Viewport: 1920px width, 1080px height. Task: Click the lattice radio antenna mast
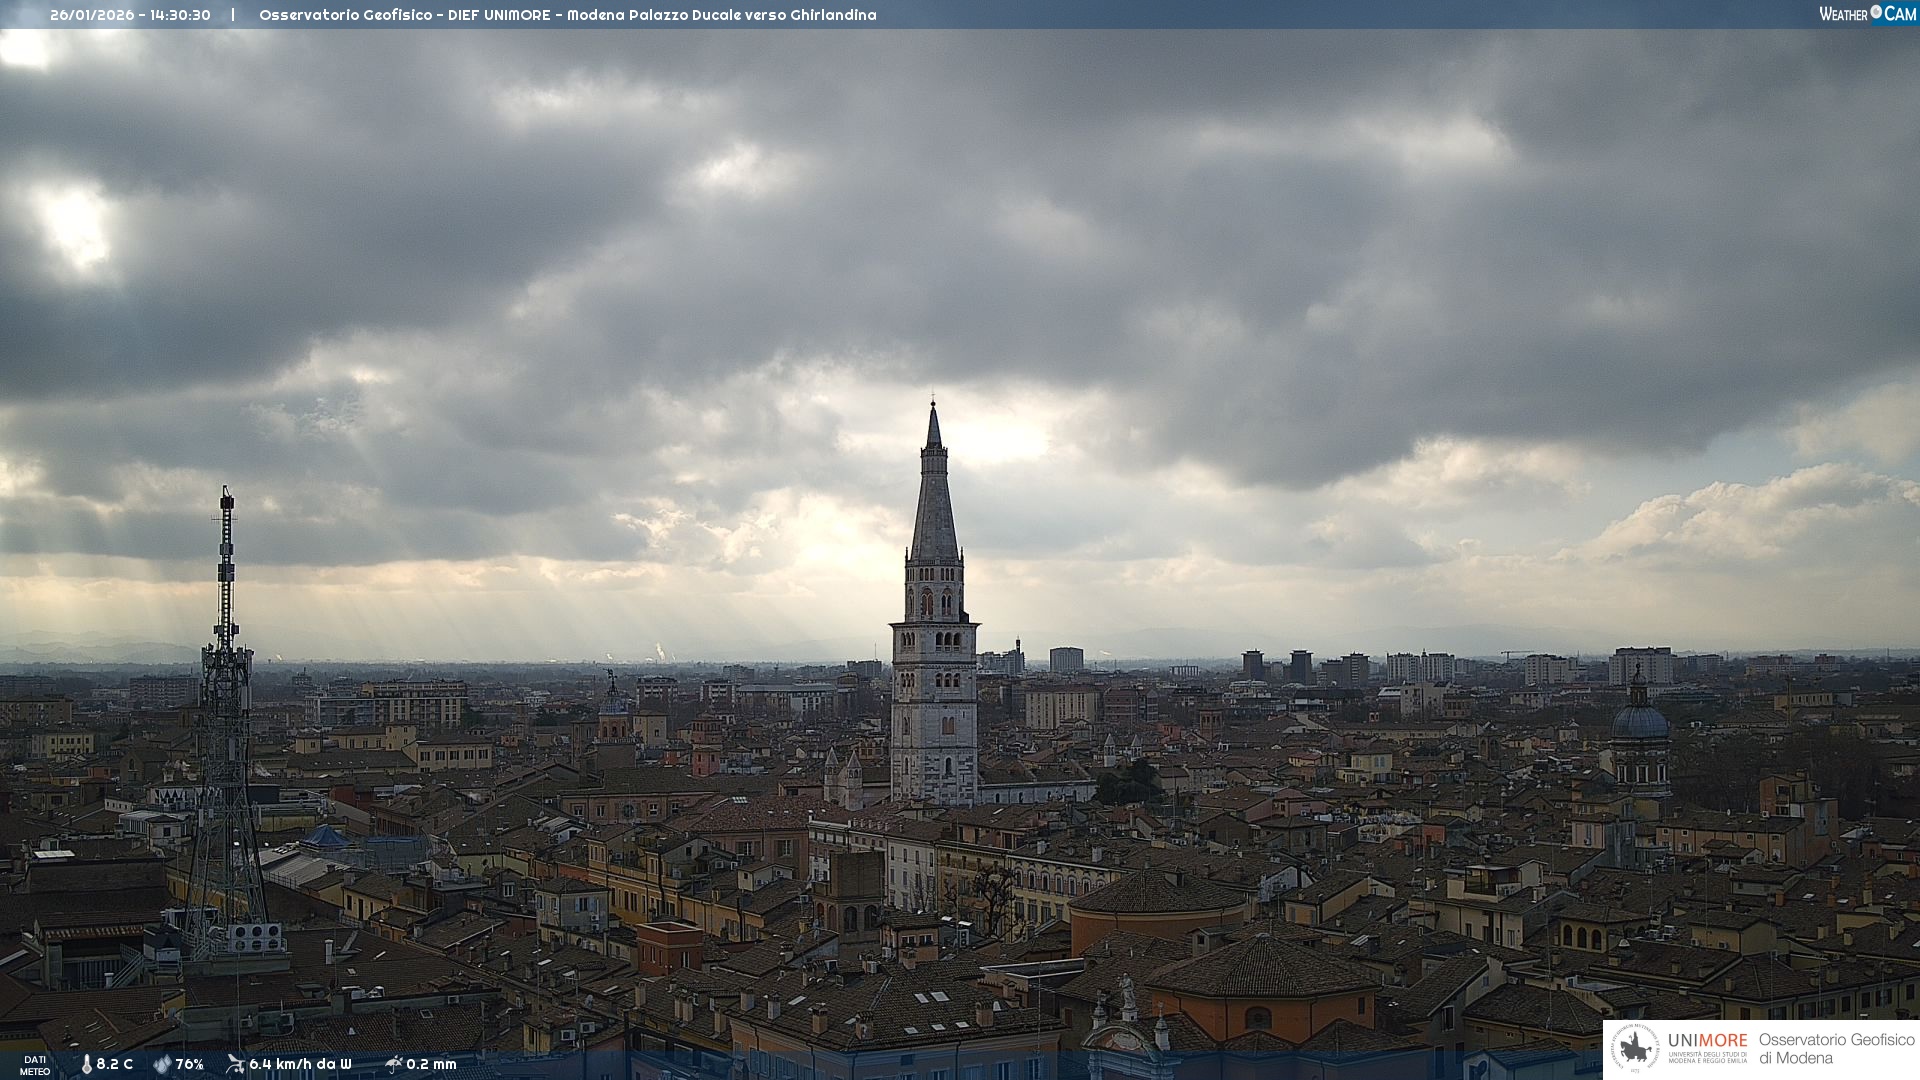226,700
